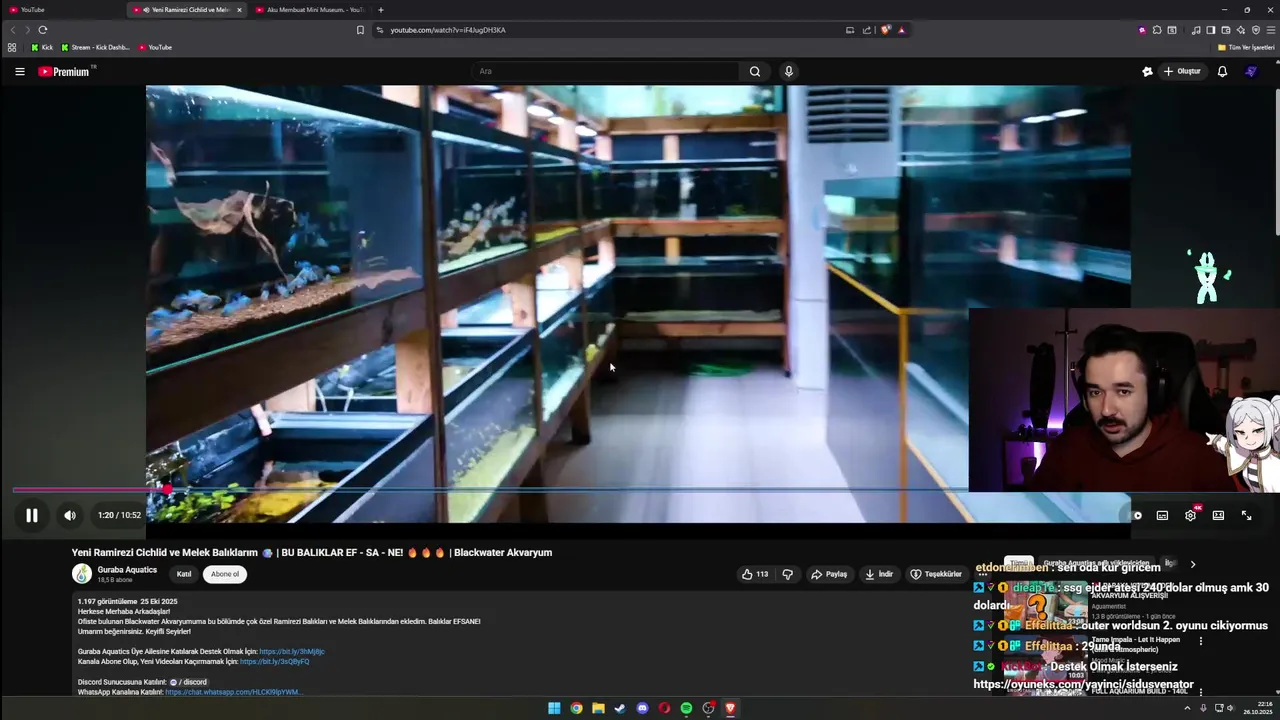This screenshot has height=720, width=1280.
Task: Switch to theater mode
Action: [1218, 515]
